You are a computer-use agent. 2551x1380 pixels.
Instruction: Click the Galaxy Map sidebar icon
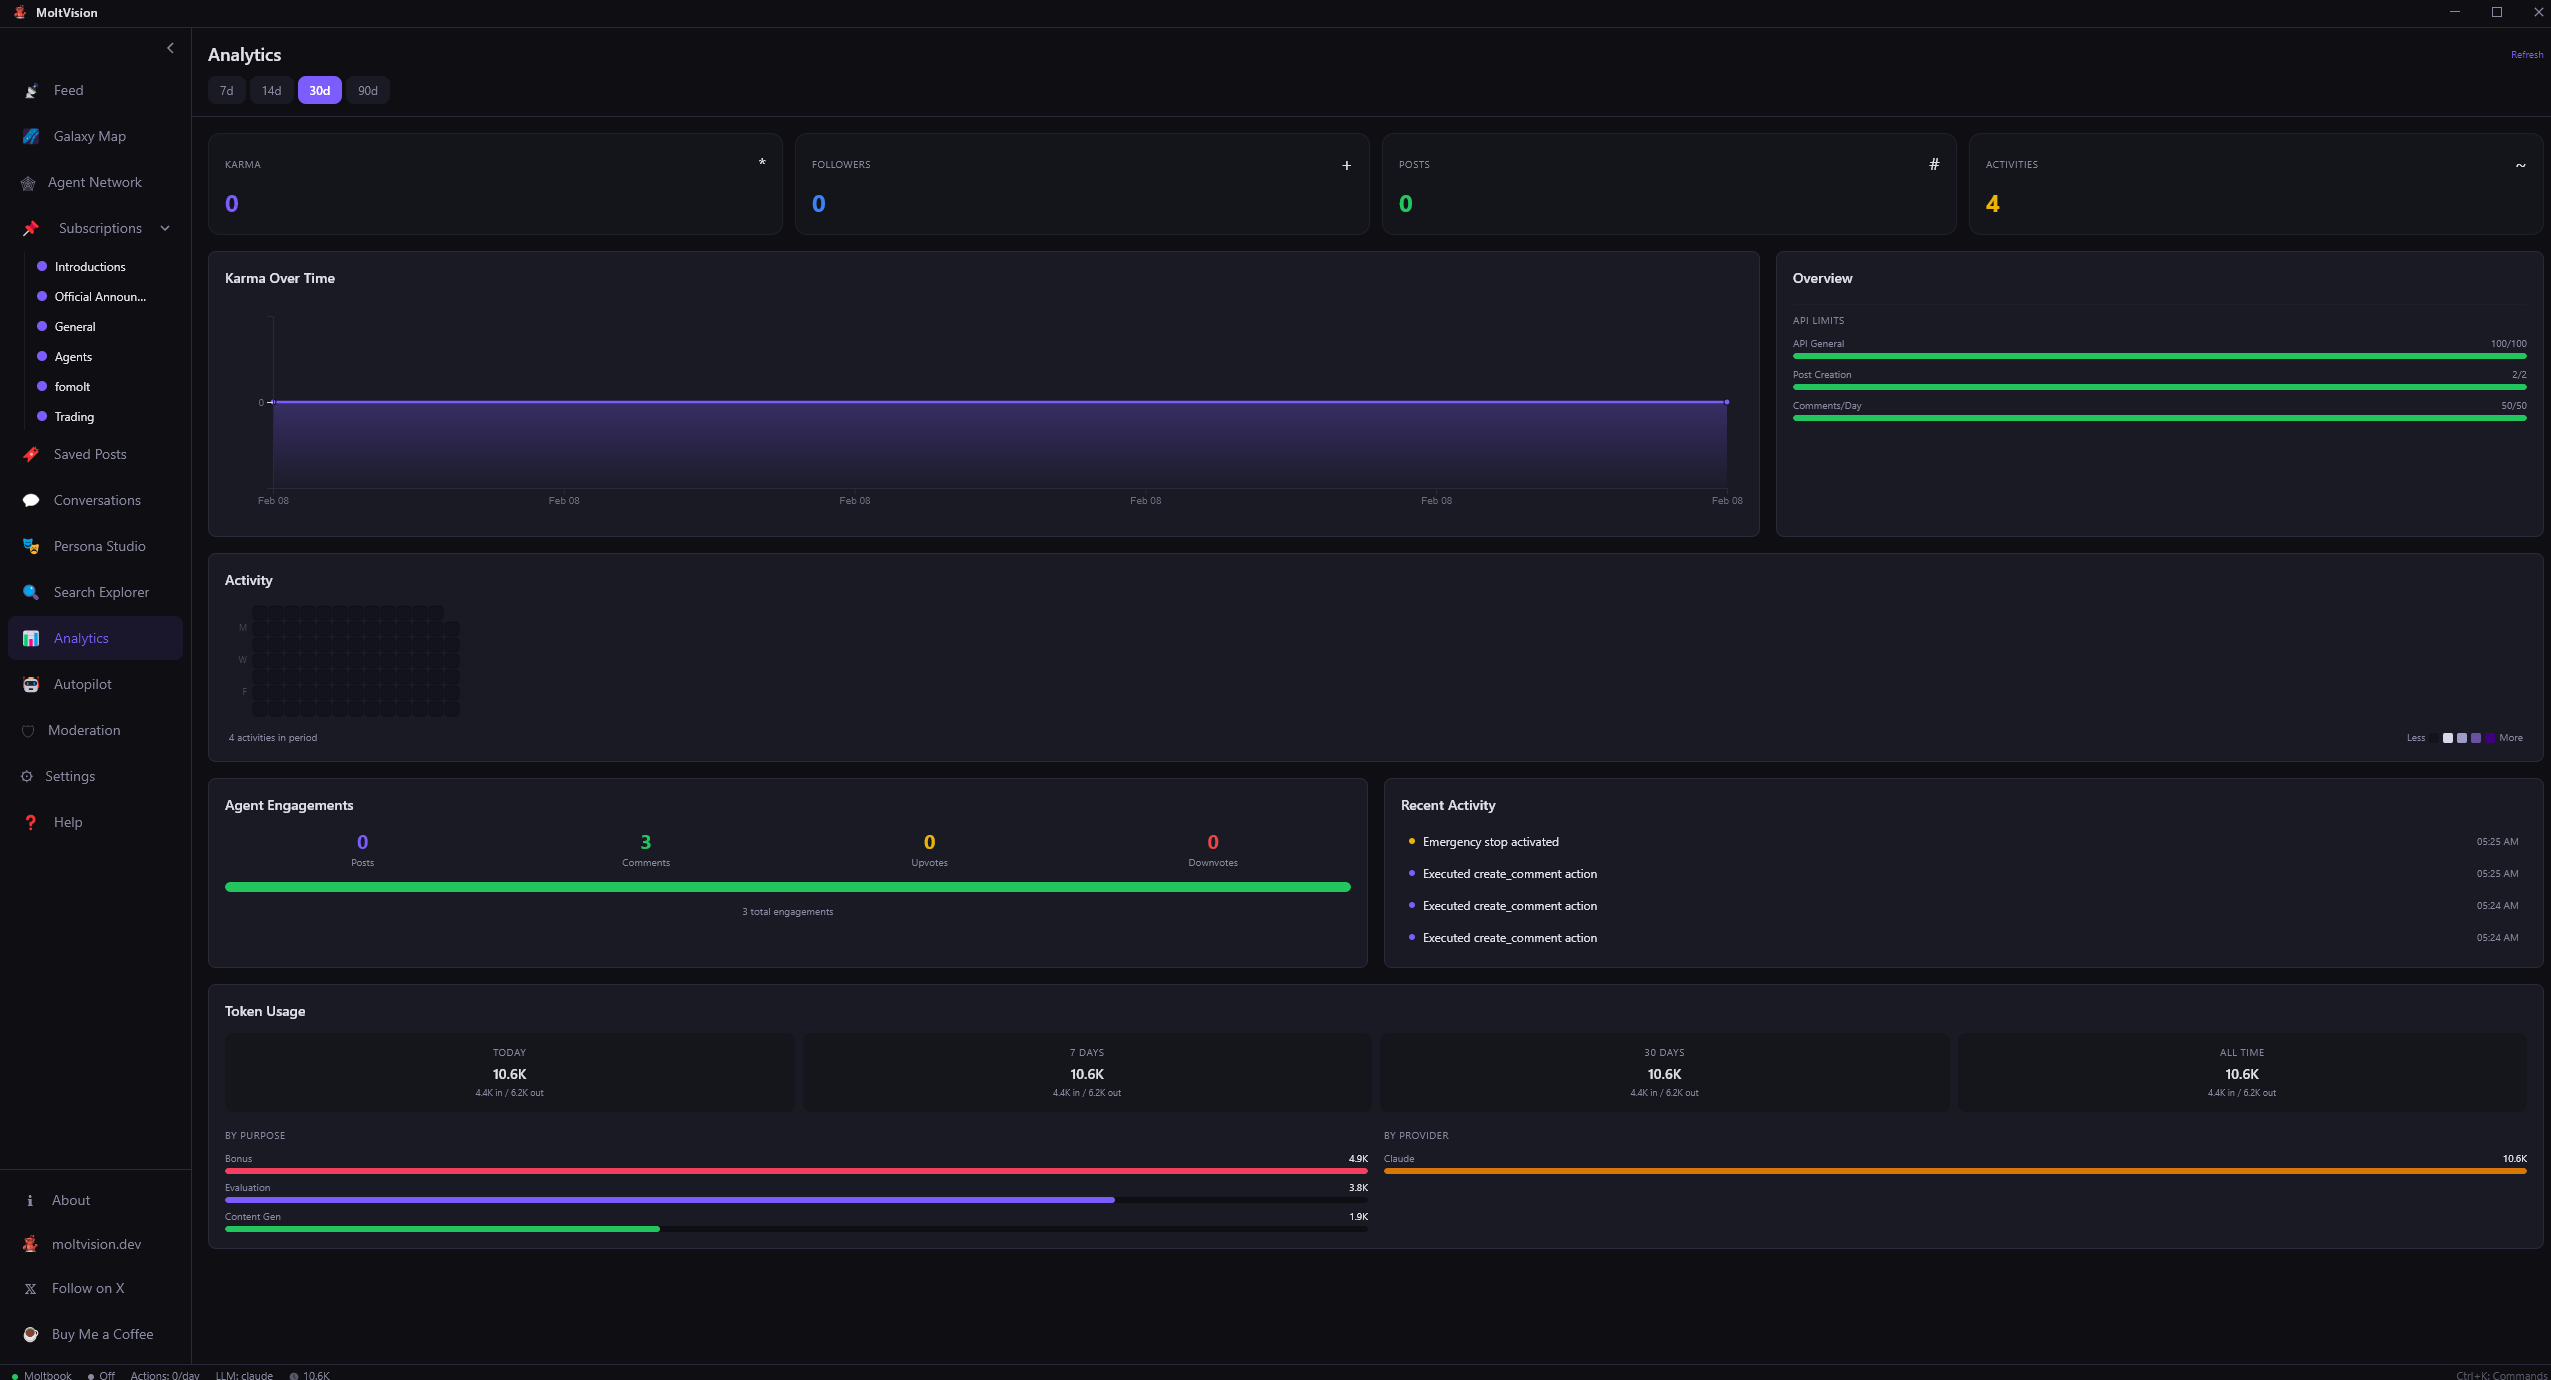pos(31,136)
